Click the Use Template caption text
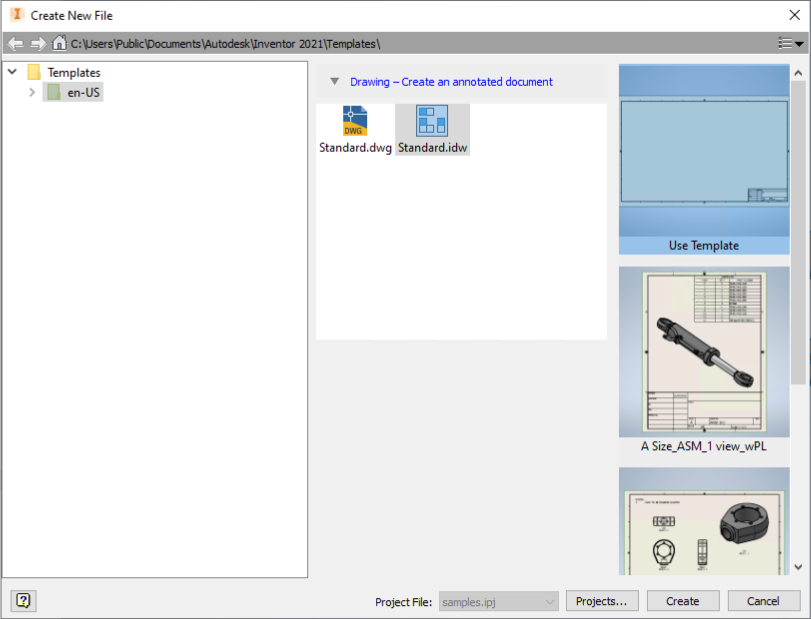 tap(704, 246)
